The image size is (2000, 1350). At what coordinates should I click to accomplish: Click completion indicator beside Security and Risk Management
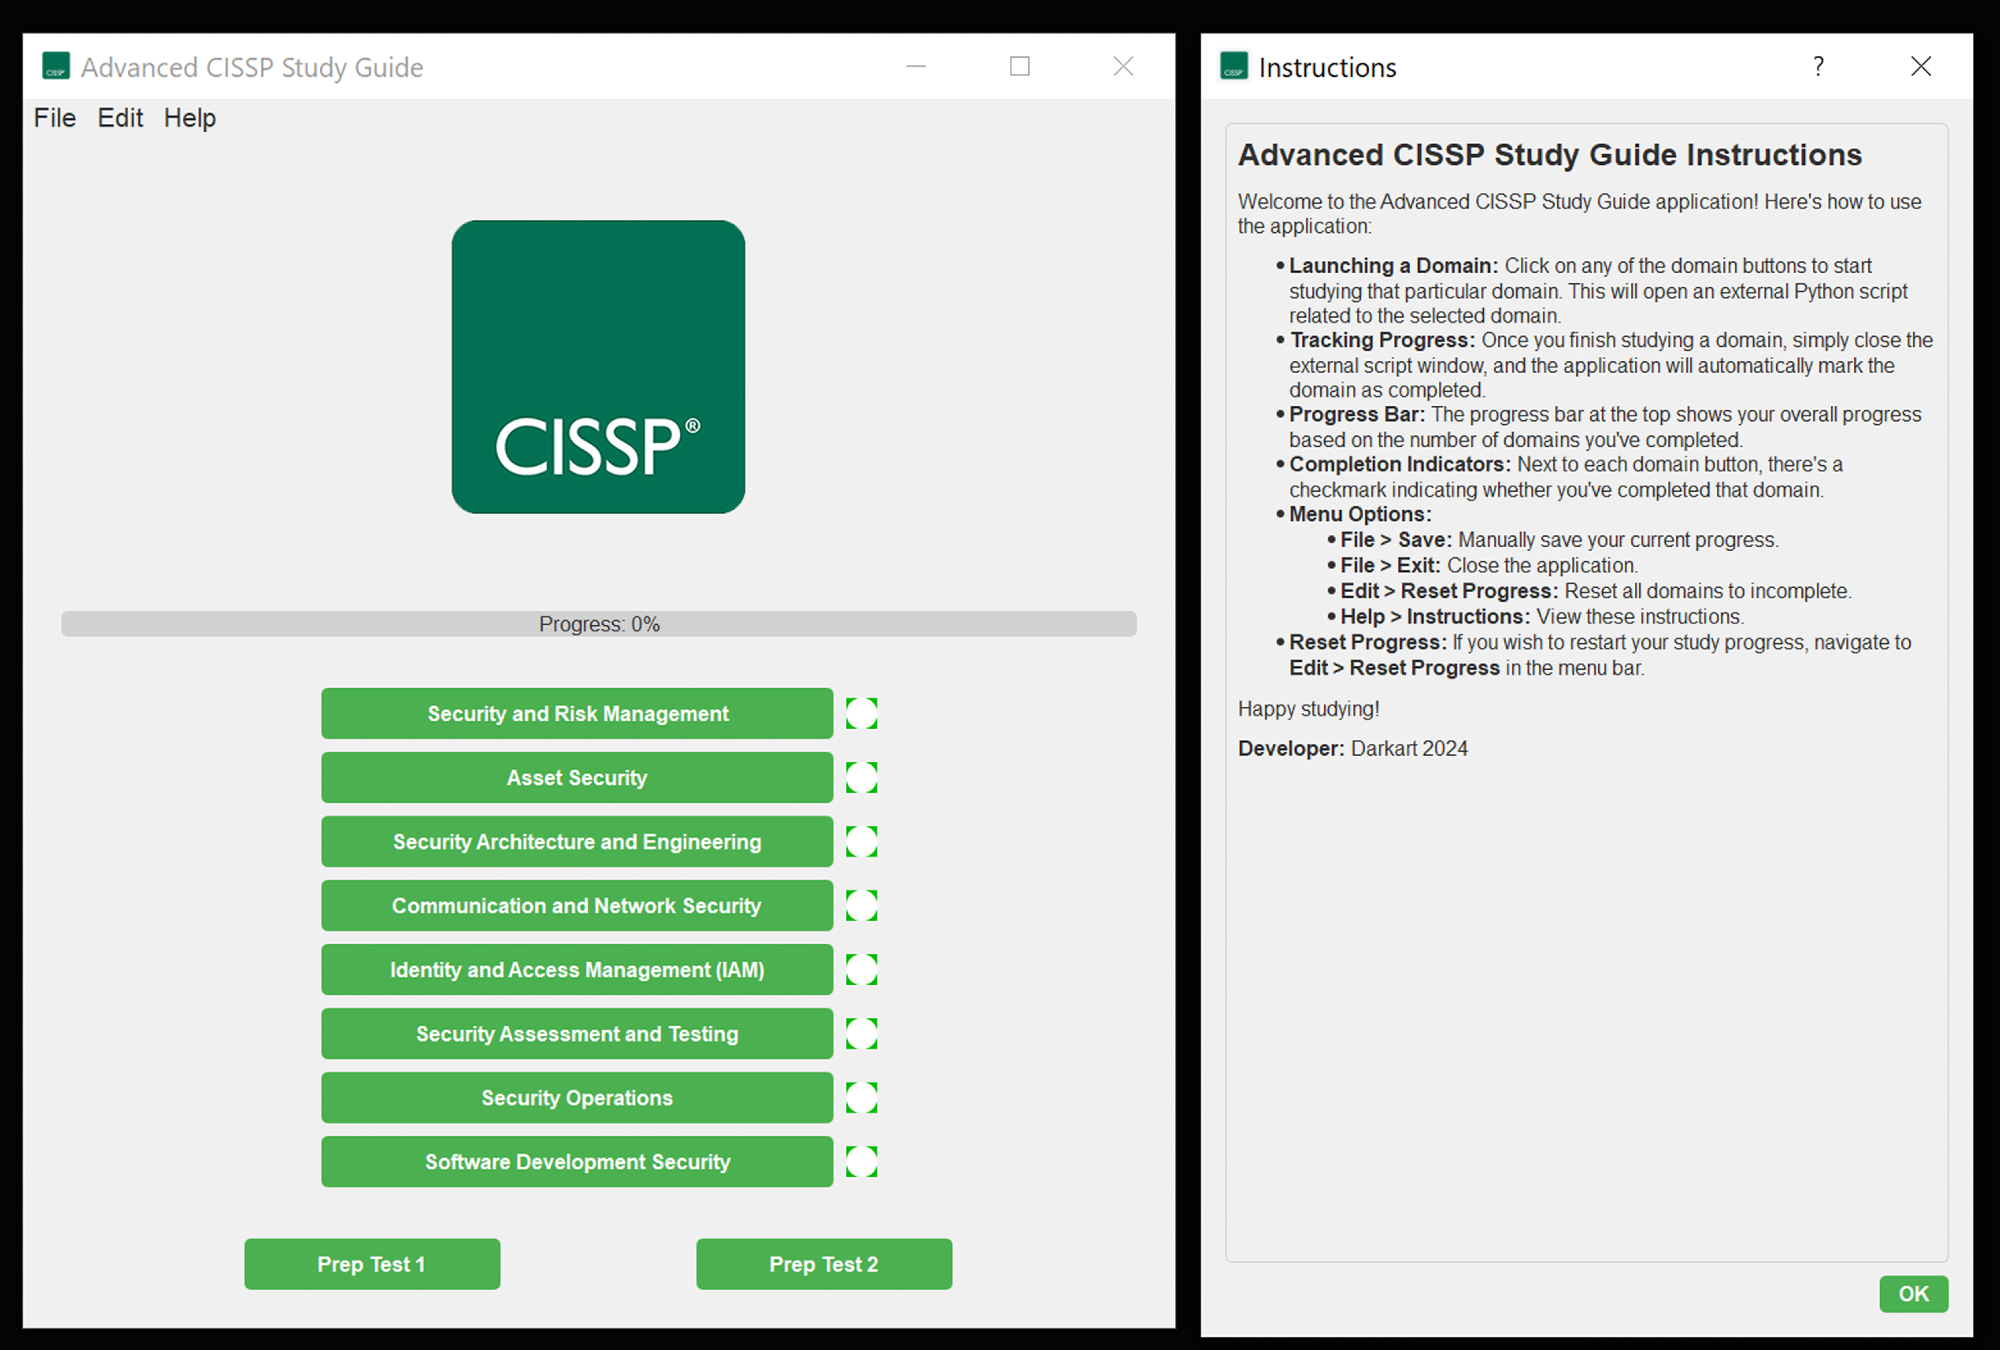click(862, 714)
